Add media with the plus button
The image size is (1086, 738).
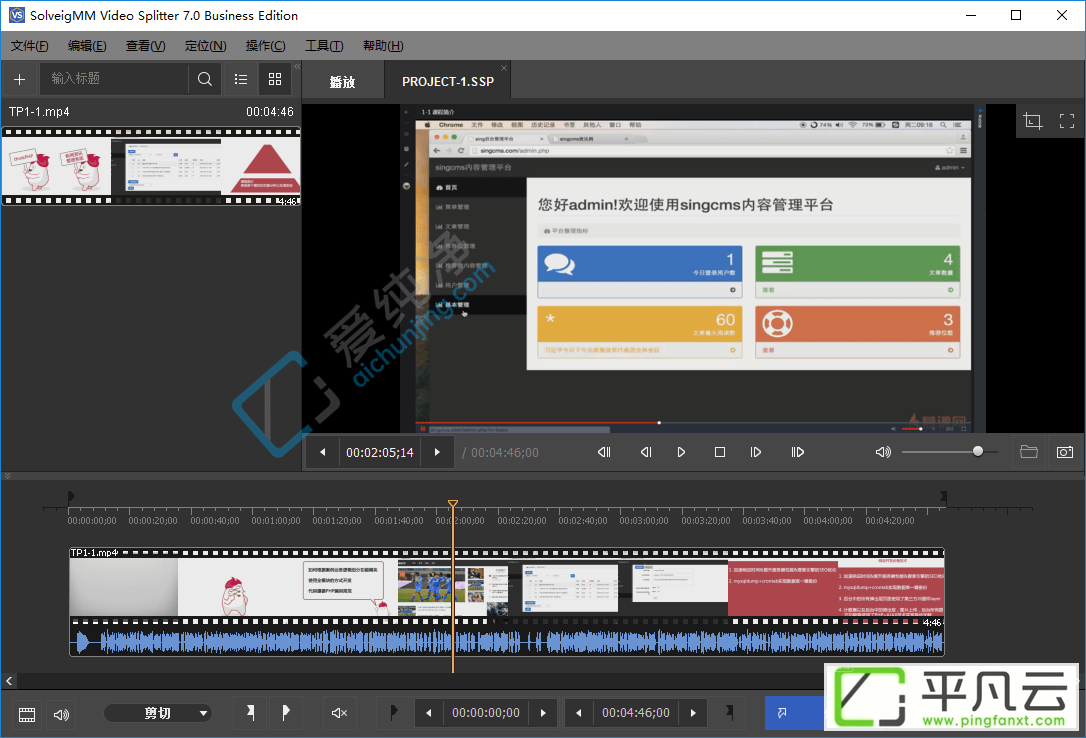pyautogui.click(x=19, y=79)
